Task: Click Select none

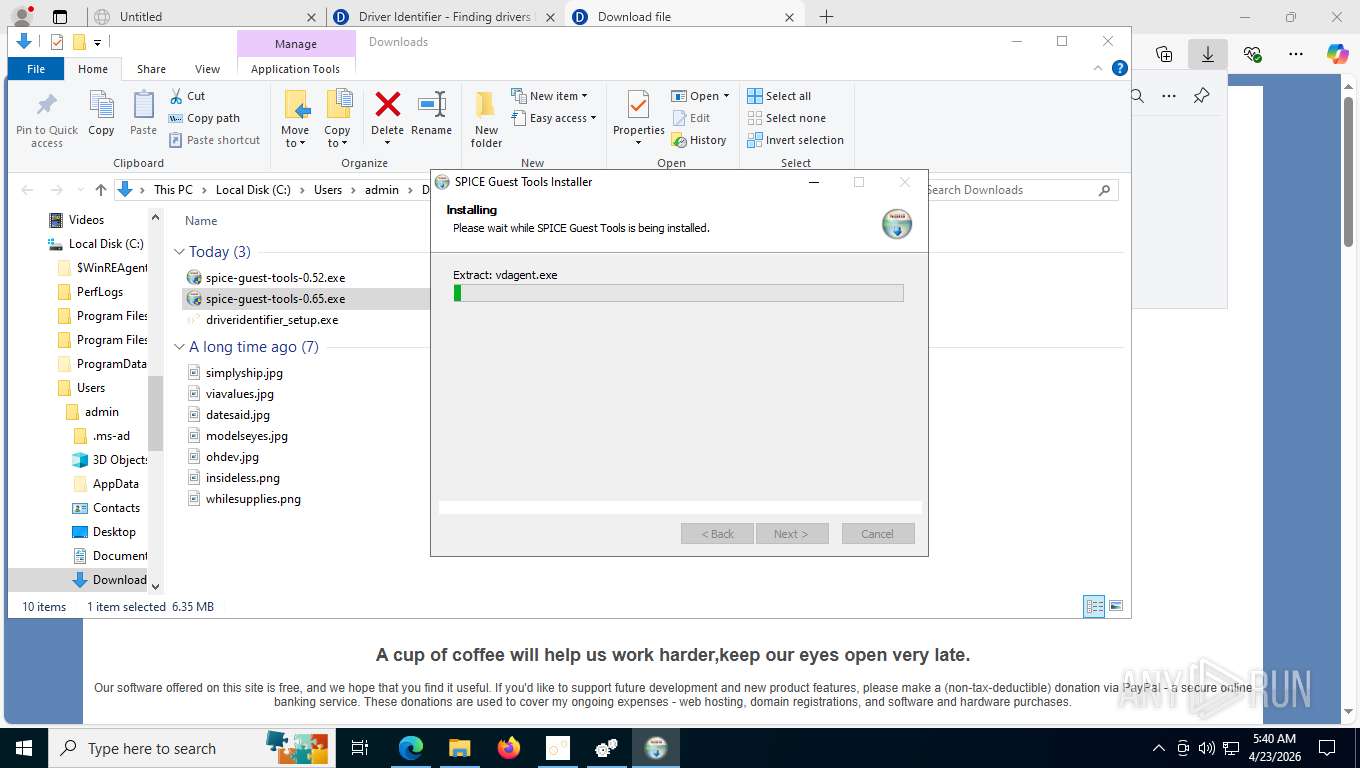Action: [786, 118]
